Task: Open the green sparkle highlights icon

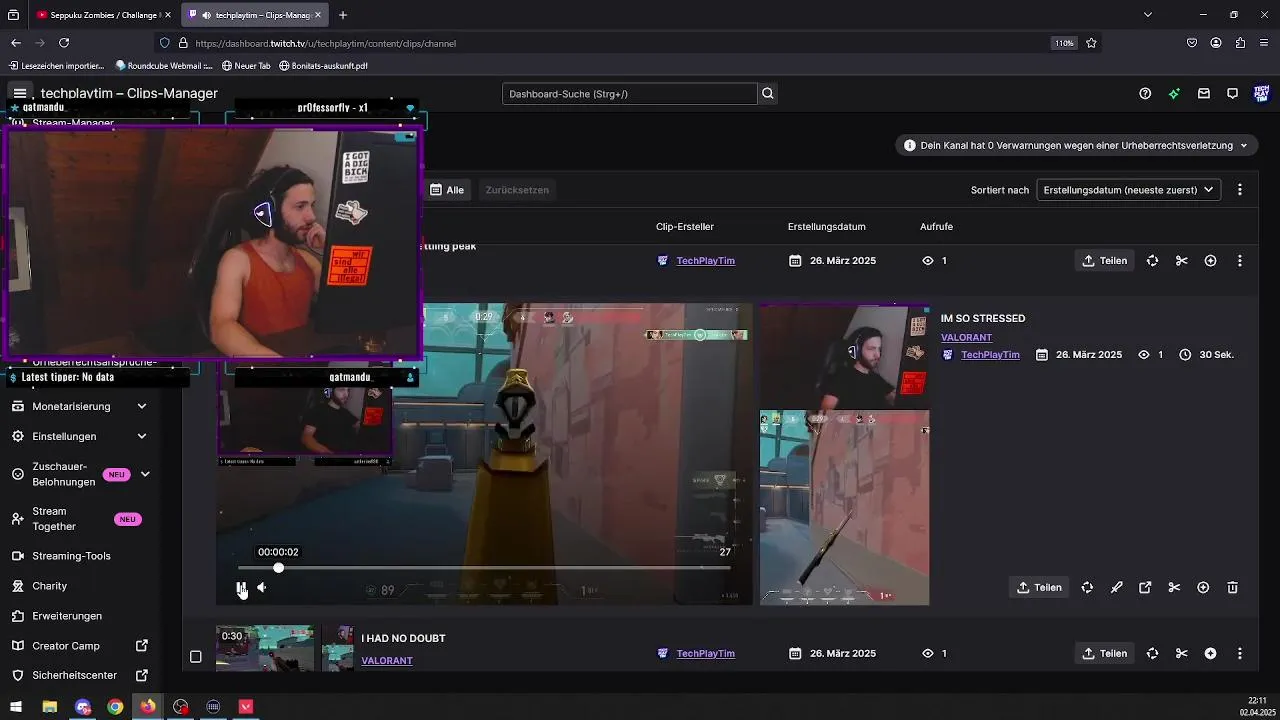Action: (x=1174, y=94)
